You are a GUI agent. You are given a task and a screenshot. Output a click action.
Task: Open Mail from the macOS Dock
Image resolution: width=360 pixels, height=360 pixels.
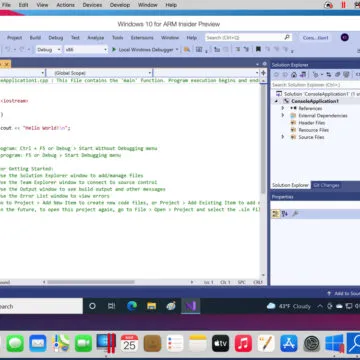coord(38,343)
